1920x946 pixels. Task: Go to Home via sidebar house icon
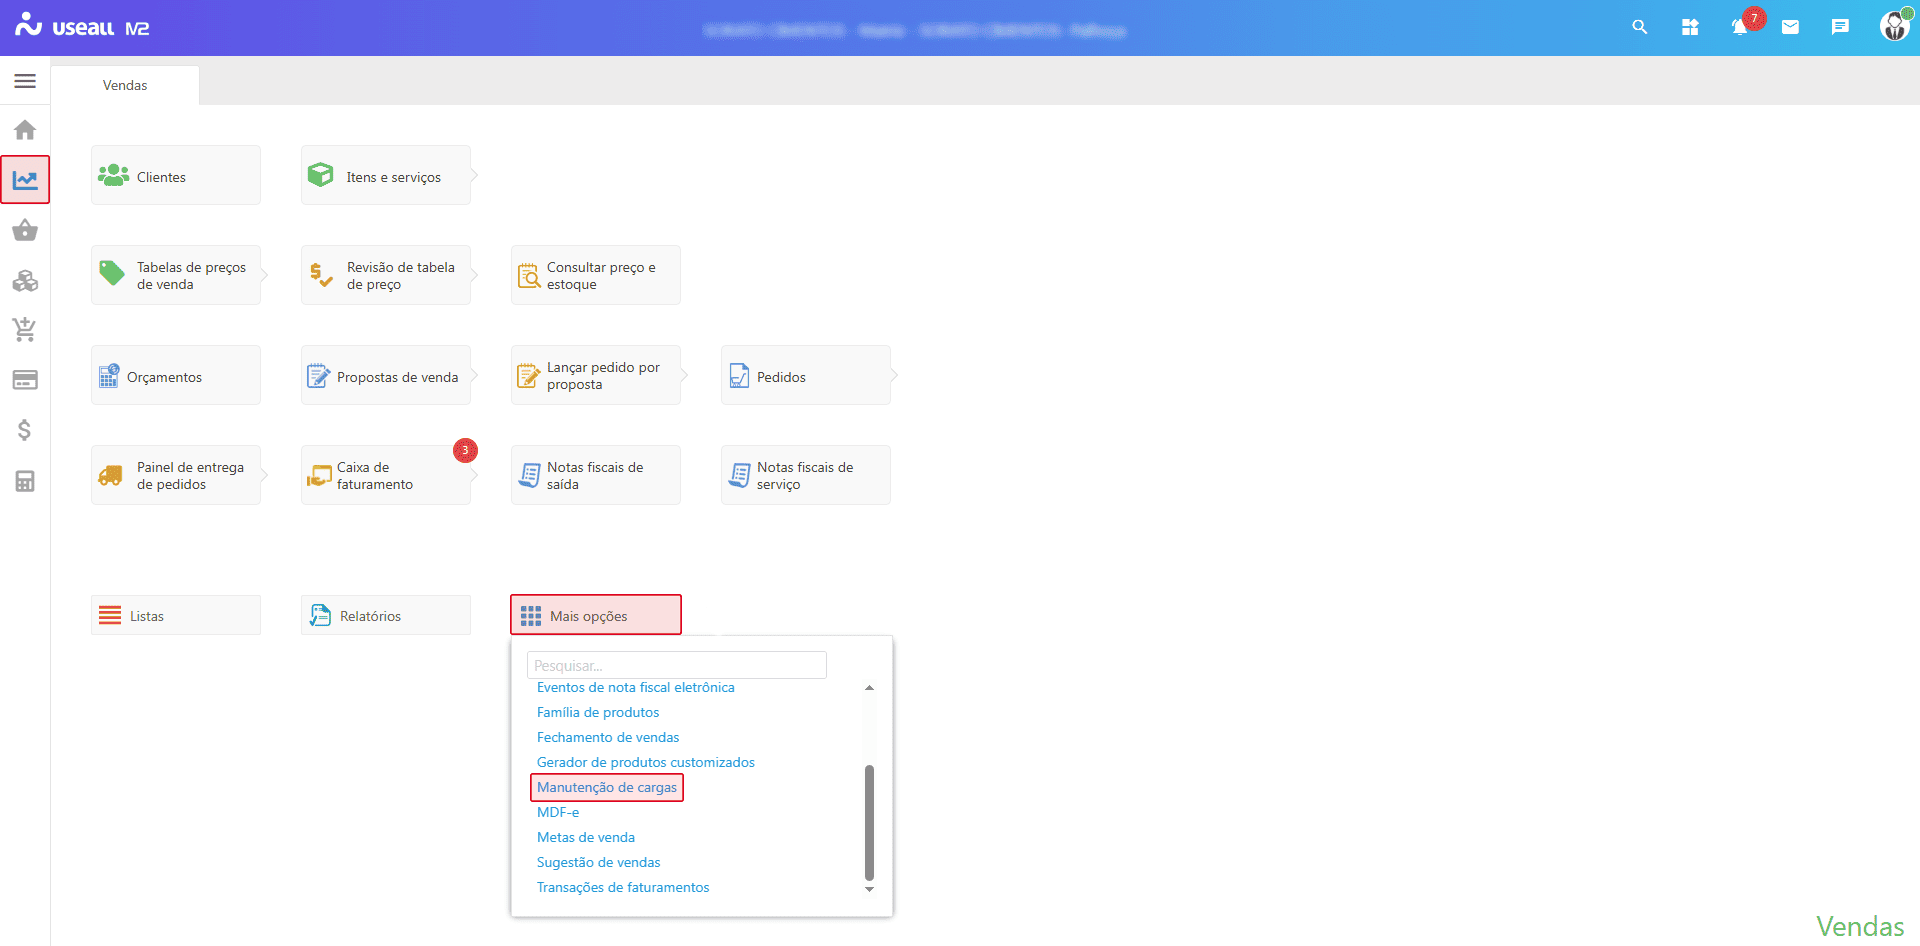(x=25, y=130)
